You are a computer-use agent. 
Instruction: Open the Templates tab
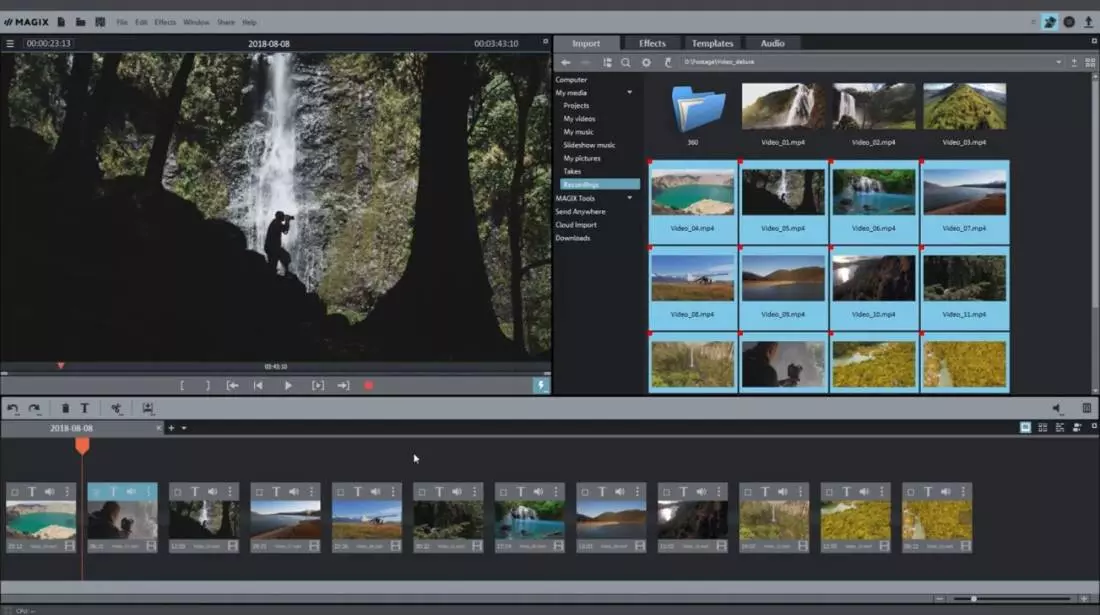tap(712, 43)
